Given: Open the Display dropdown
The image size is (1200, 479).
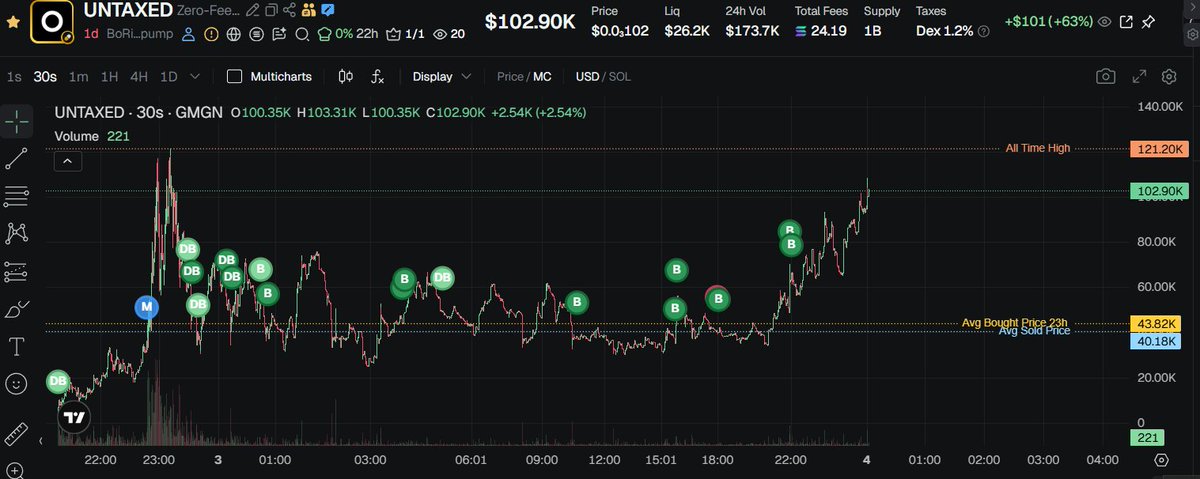Looking at the screenshot, I should pos(441,76).
